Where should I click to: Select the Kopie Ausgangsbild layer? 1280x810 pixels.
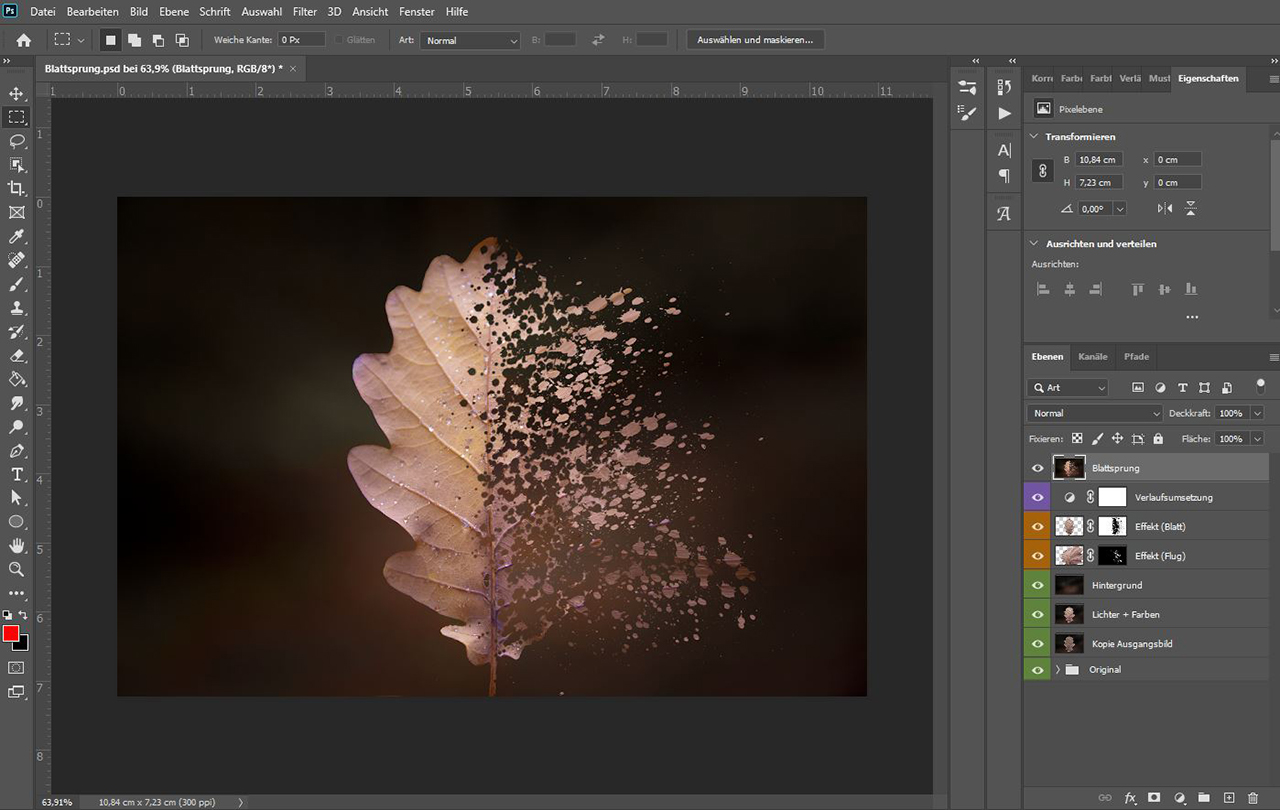pyautogui.click(x=1131, y=644)
